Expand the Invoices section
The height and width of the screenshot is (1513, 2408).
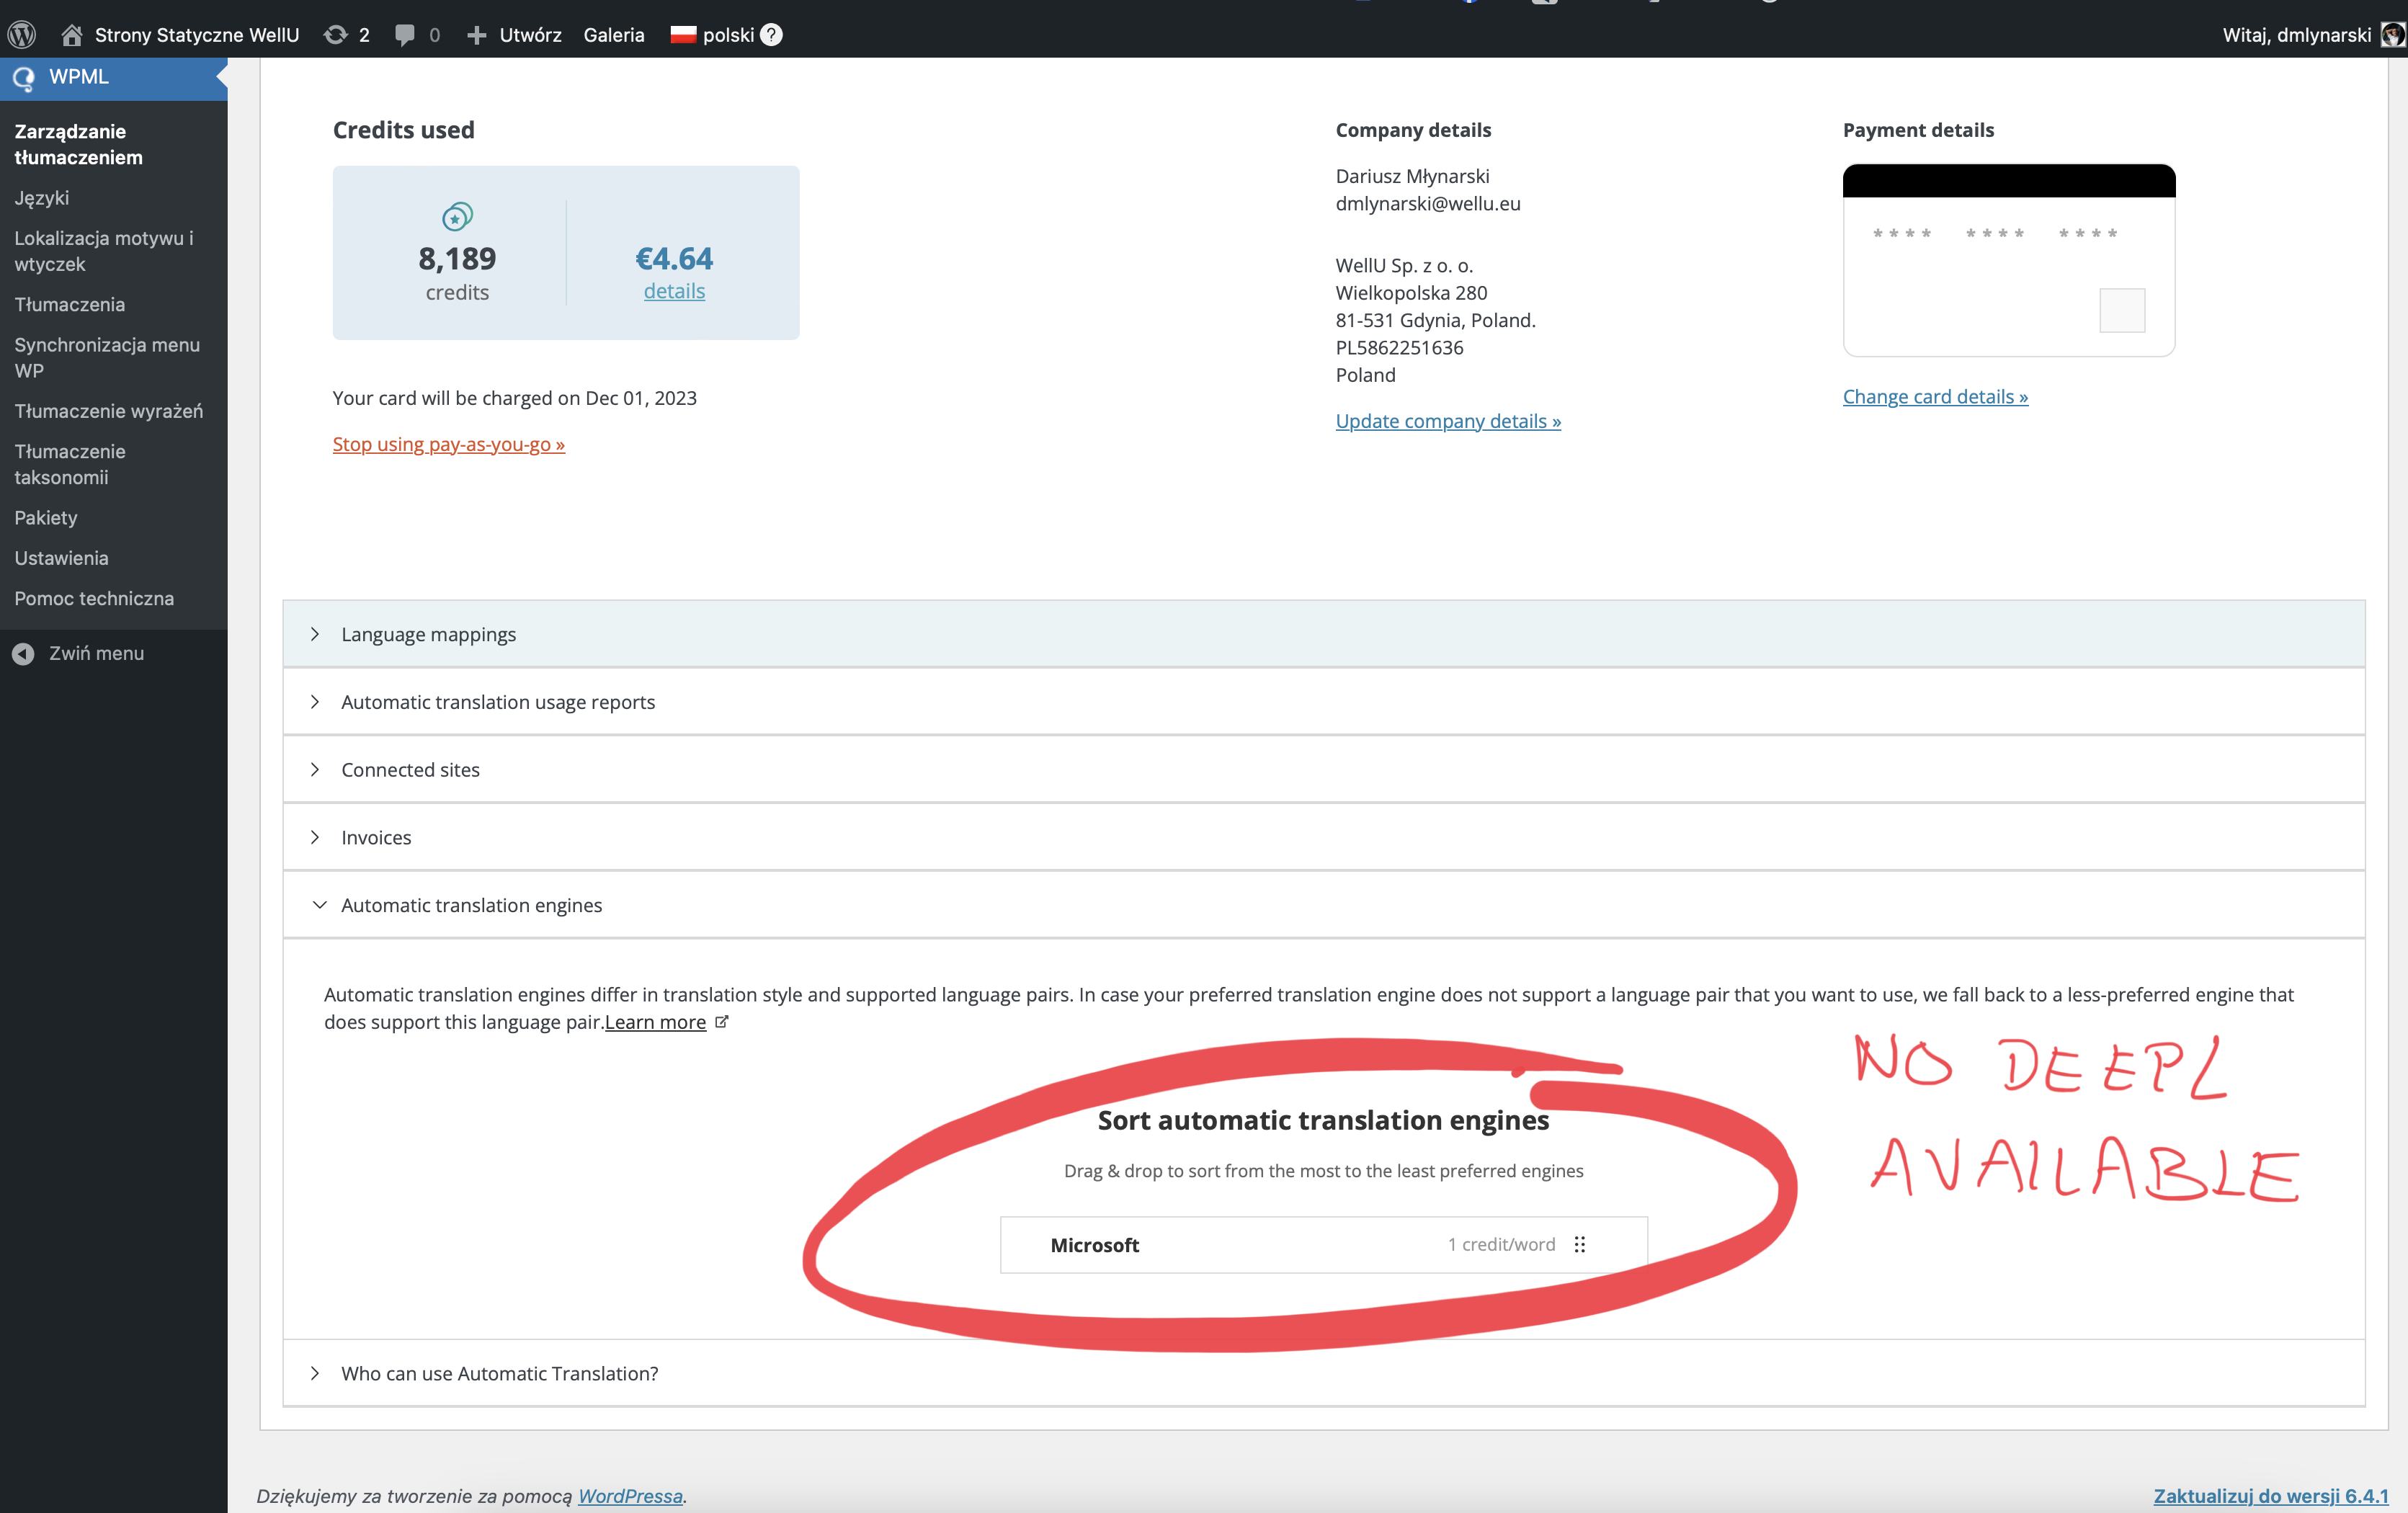[x=1324, y=837]
